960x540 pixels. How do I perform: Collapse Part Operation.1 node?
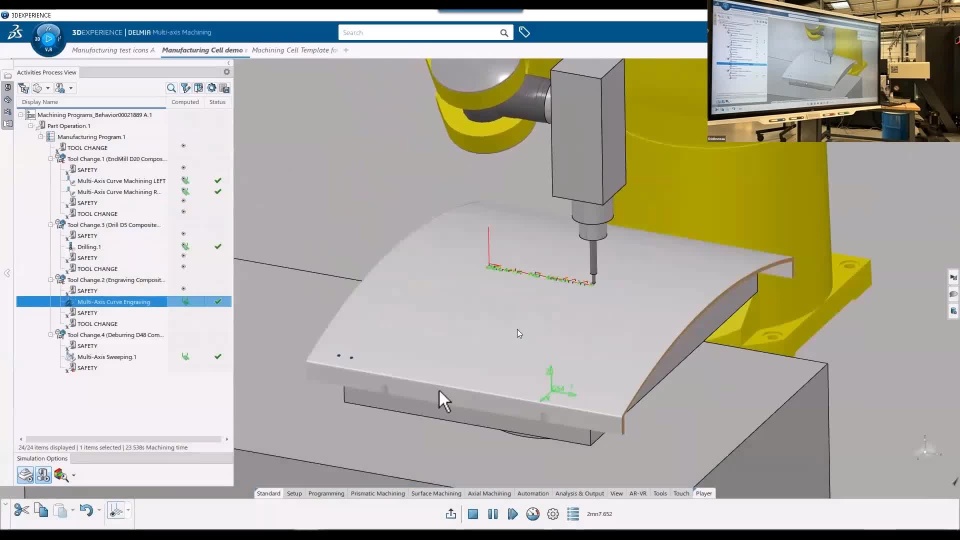[31, 126]
